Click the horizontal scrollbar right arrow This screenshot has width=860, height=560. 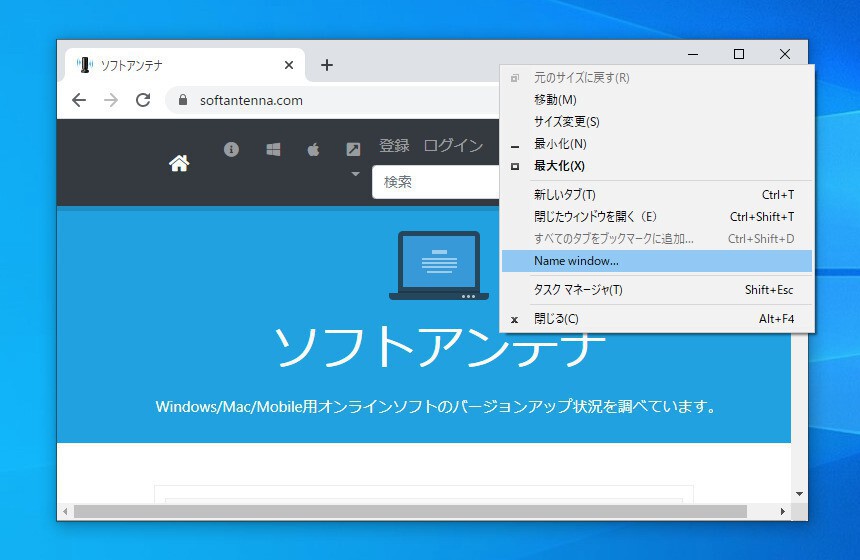point(783,511)
